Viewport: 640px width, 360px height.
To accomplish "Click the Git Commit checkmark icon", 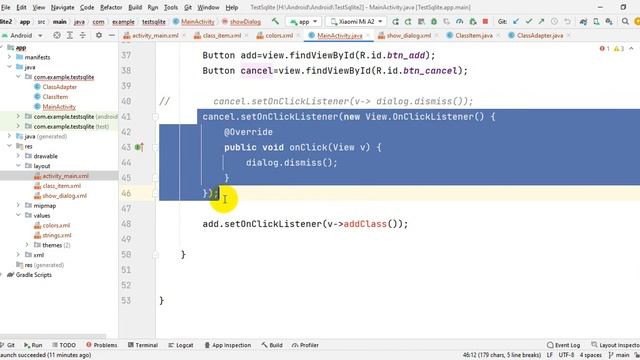I will pyautogui.click(x=529, y=21).
